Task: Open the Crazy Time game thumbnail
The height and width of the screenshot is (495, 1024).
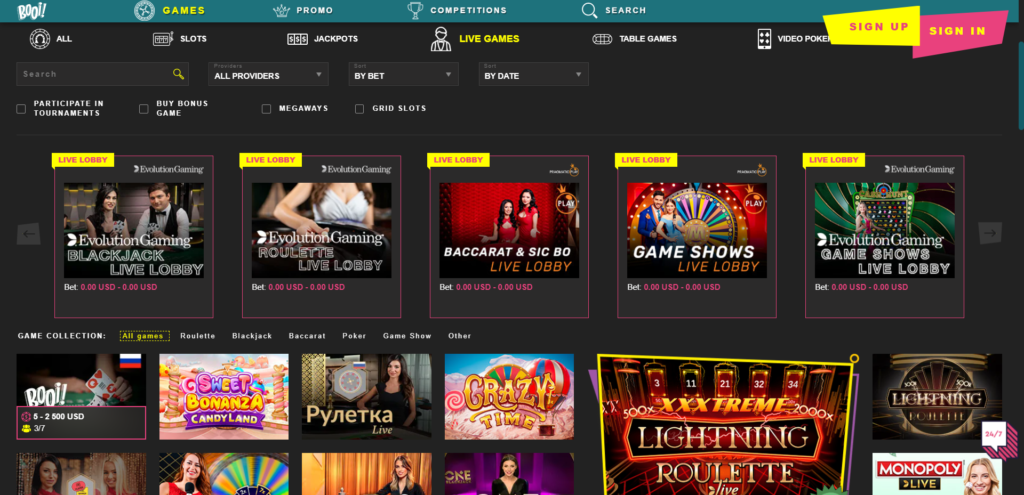Action: 509,397
